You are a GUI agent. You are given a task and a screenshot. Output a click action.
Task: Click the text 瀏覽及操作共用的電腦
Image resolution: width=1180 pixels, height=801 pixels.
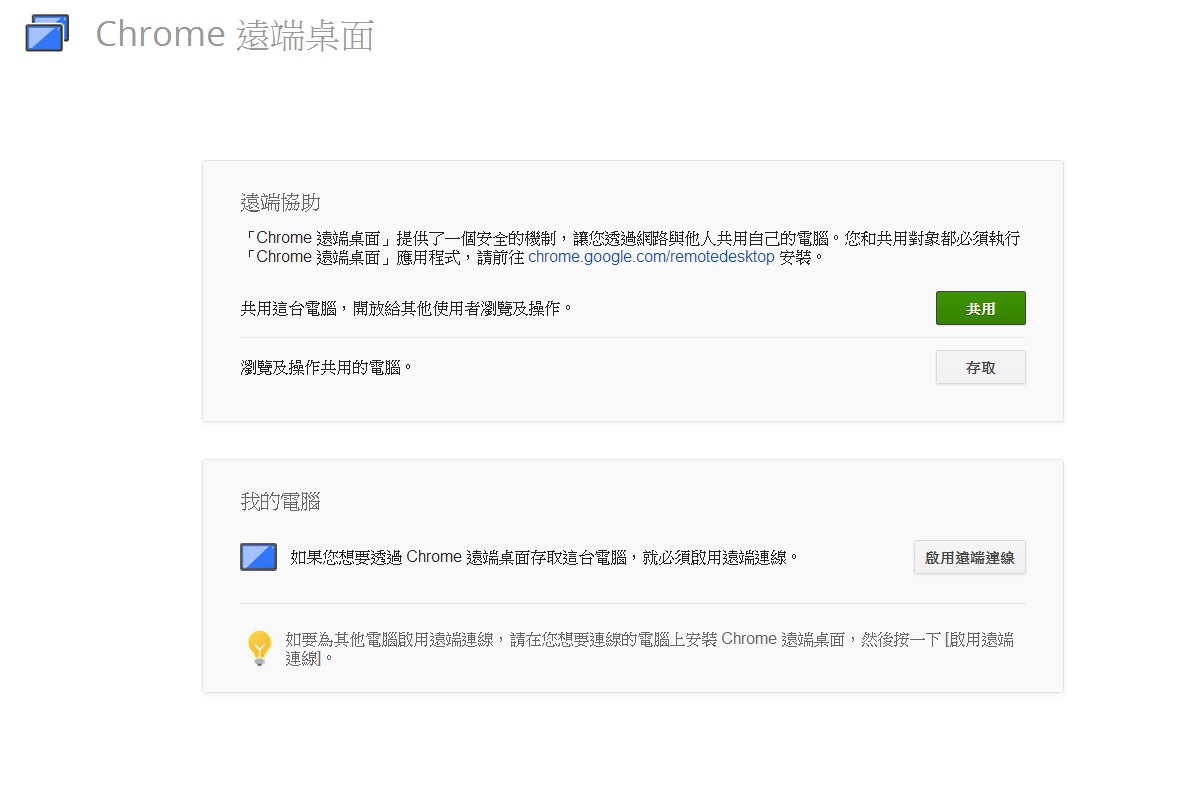tap(326, 367)
